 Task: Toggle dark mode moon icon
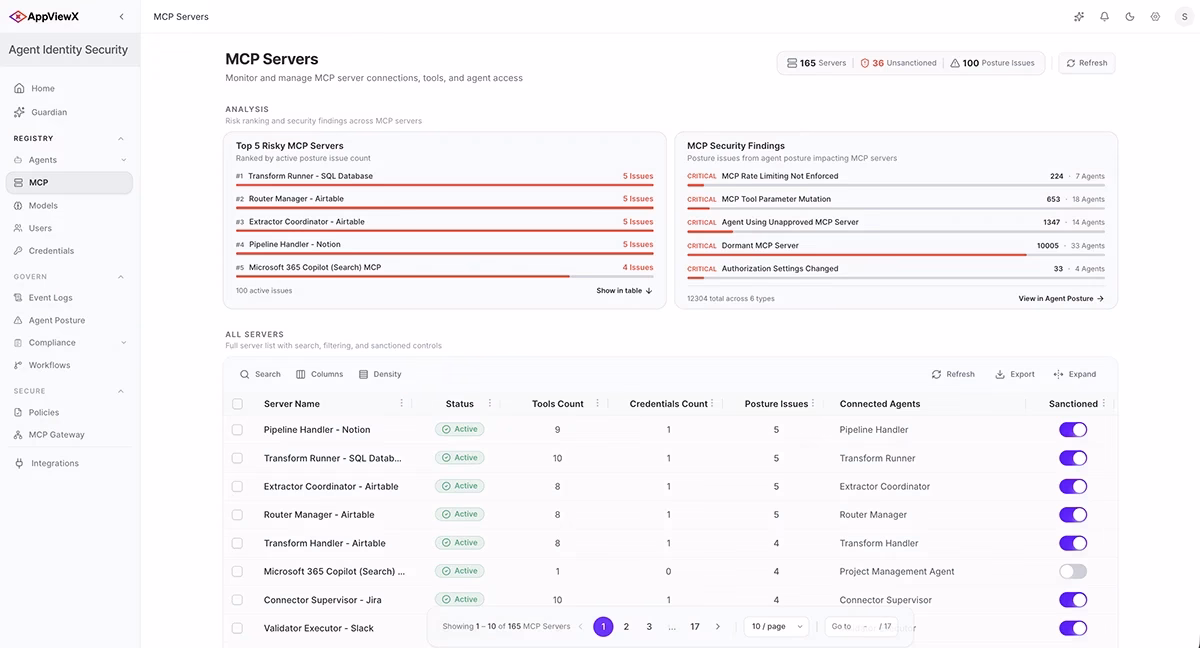1130,17
